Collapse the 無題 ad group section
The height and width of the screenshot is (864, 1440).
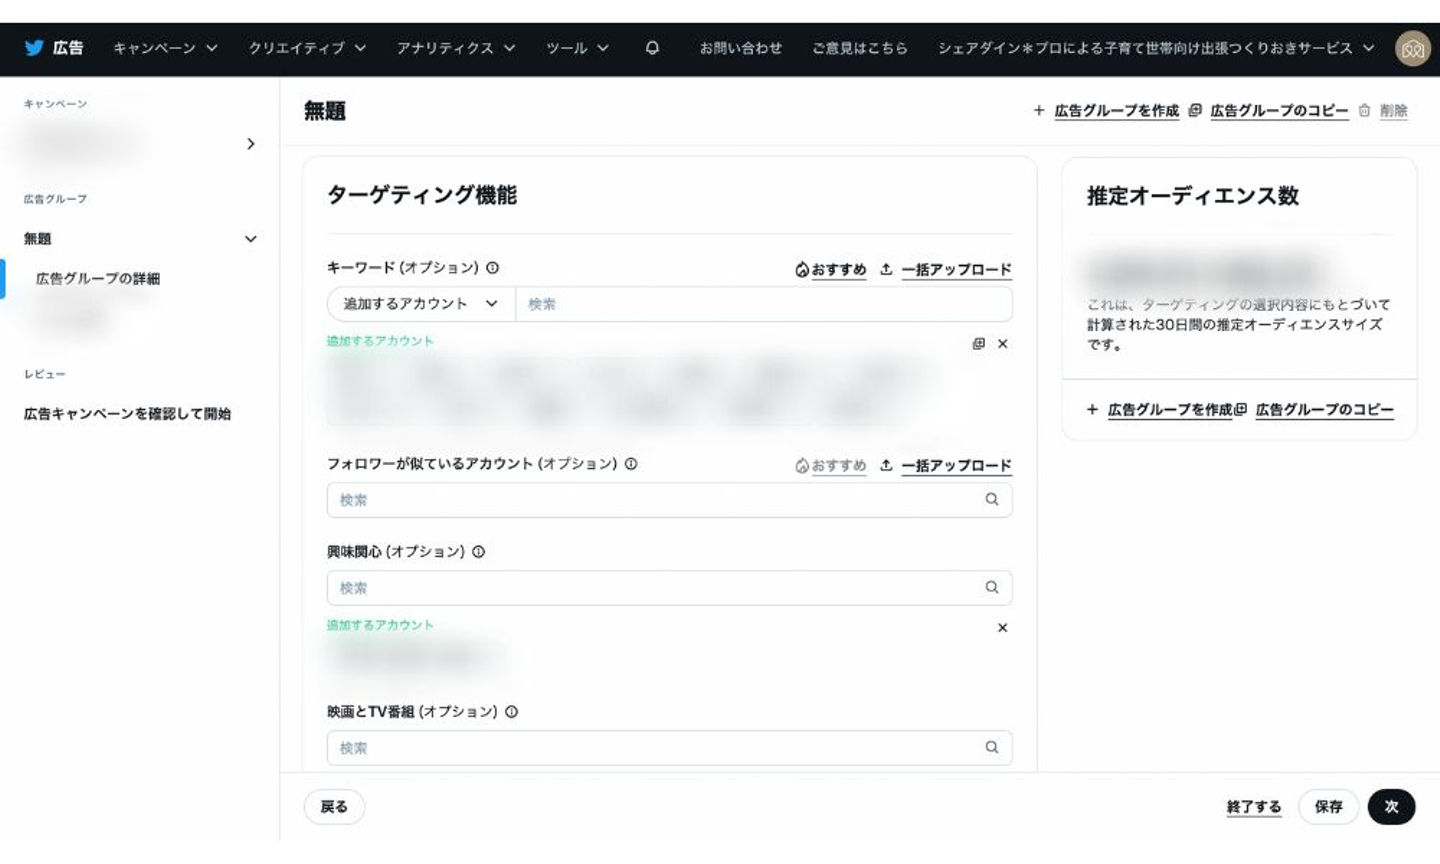250,239
